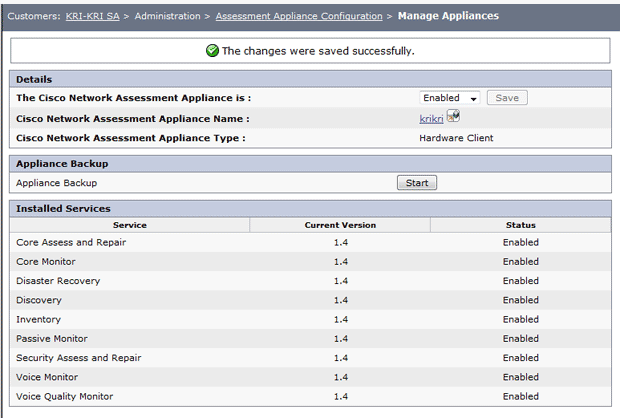The height and width of the screenshot is (418, 620).
Task: Click the Enabled status for Passive Monitor
Action: click(x=521, y=339)
